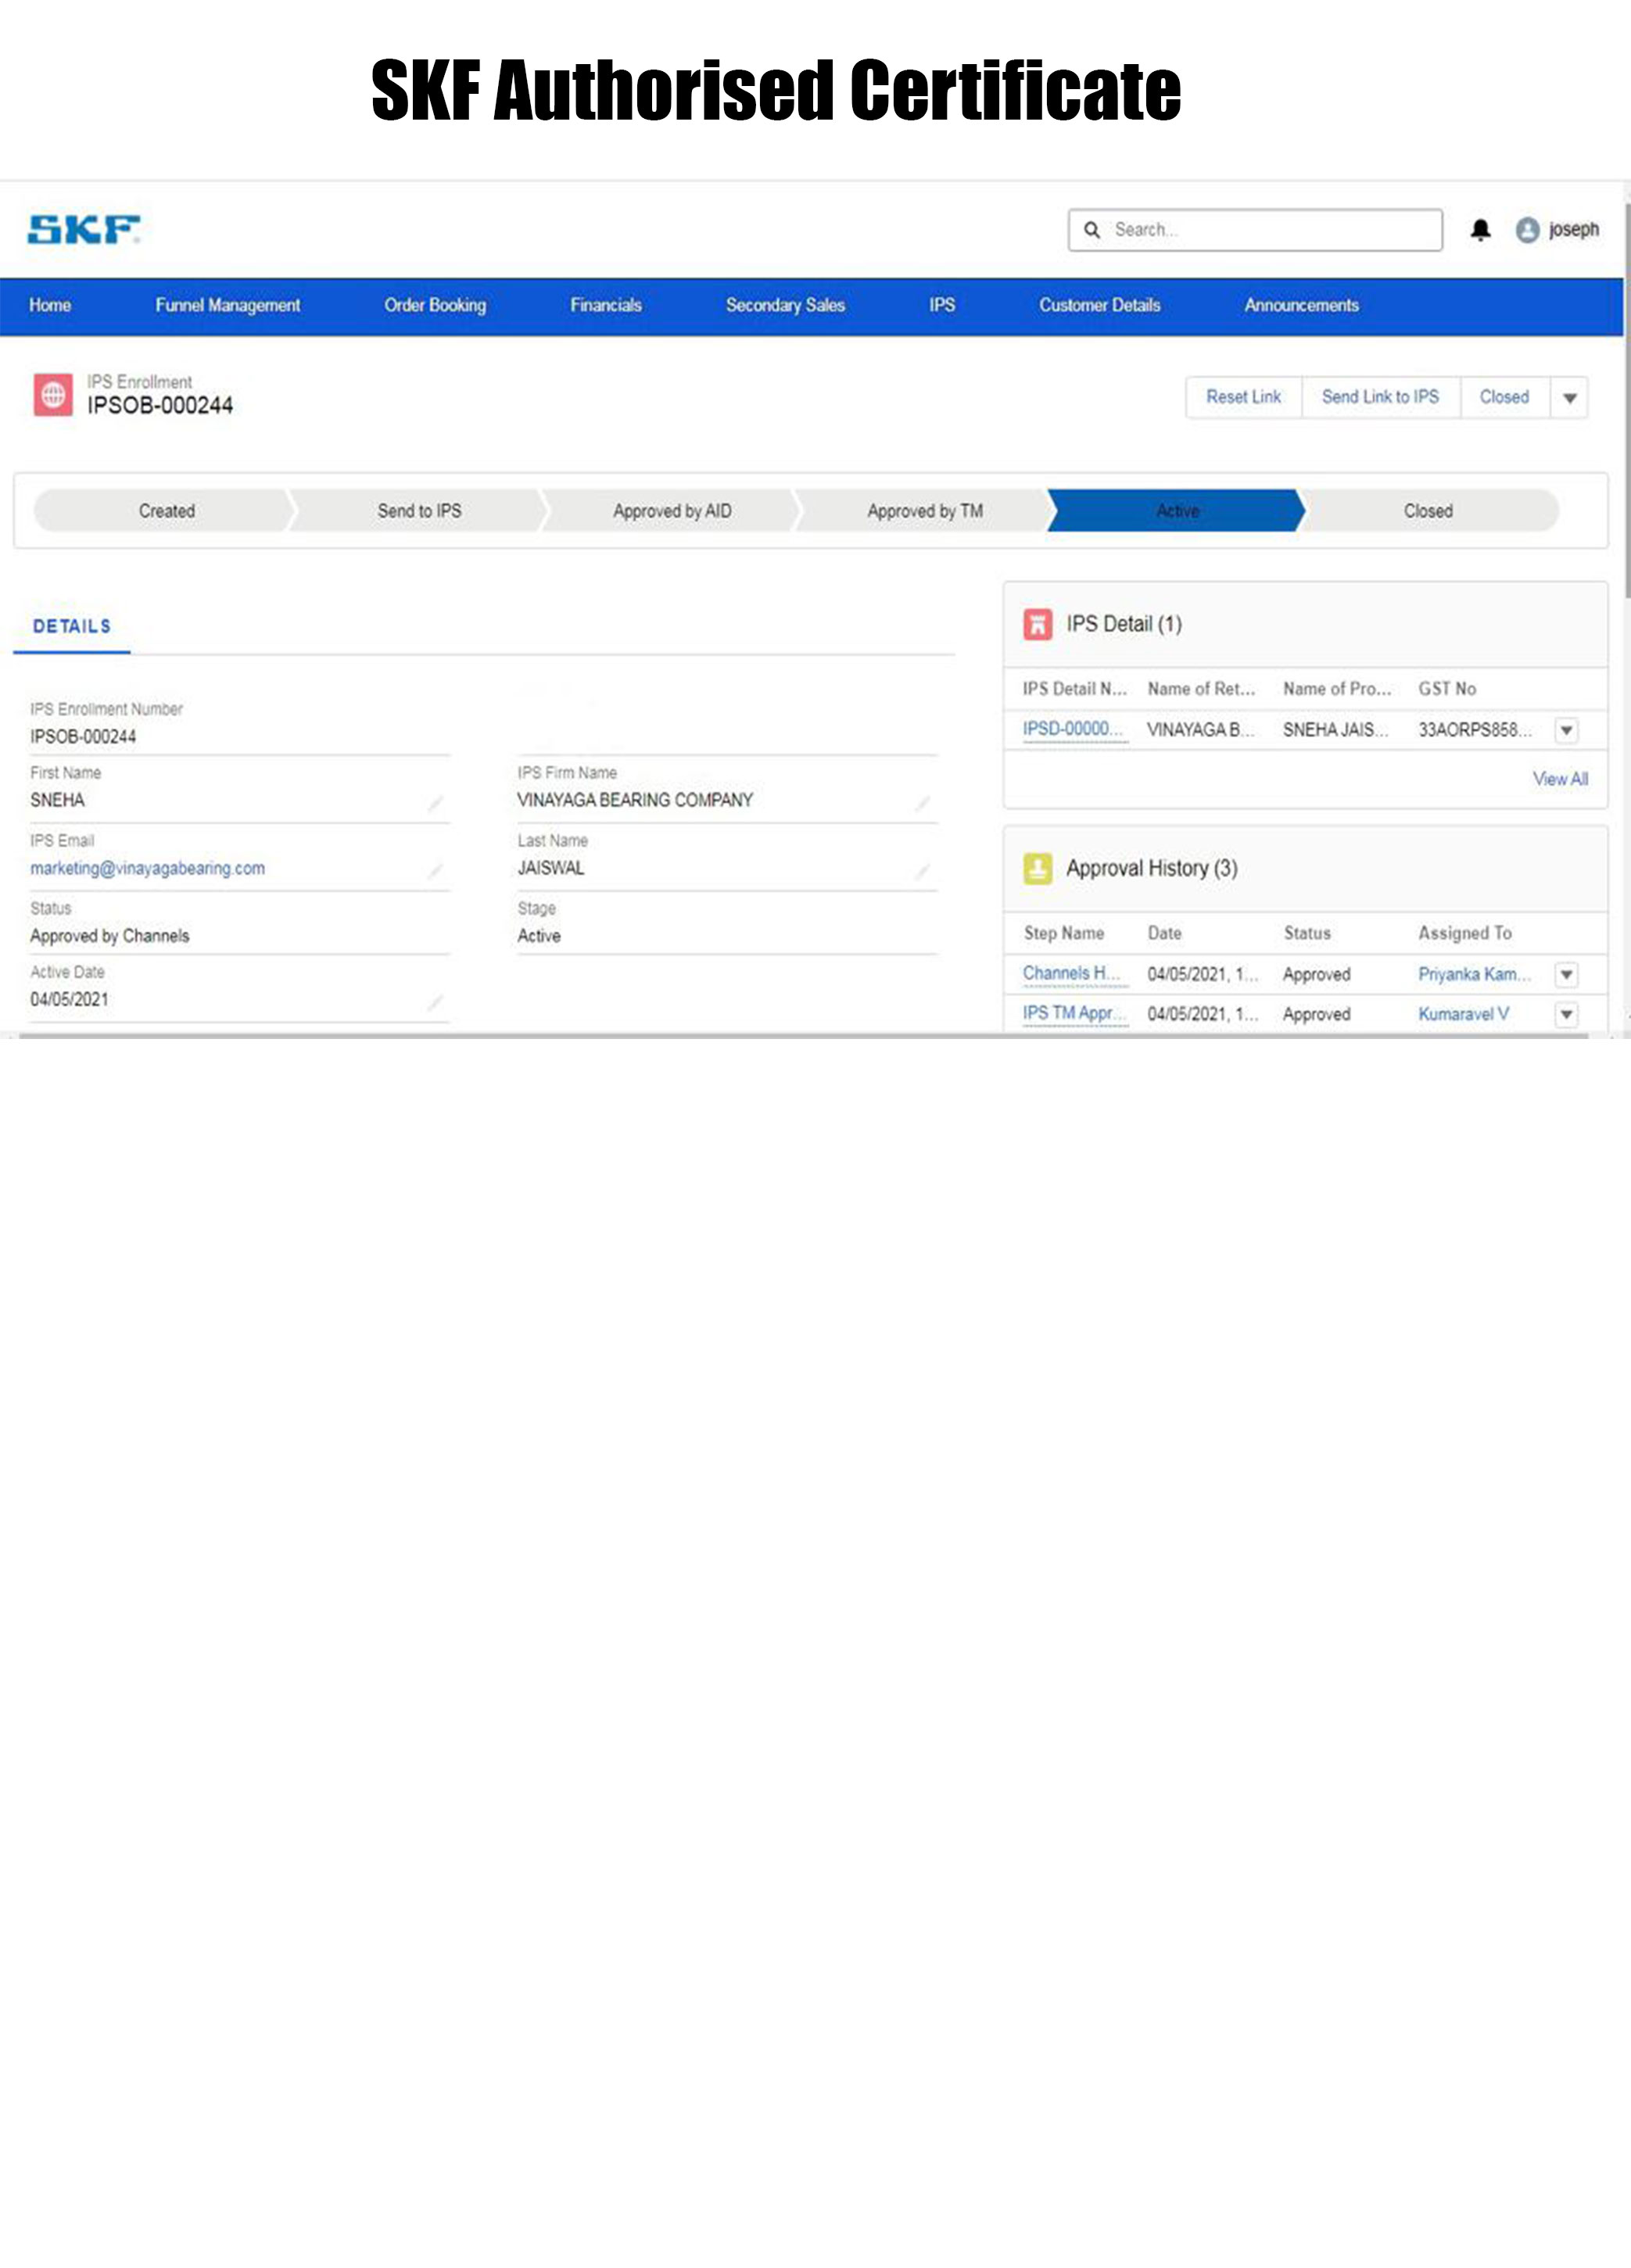Open the View All link
This screenshot has height=2268, width=1631.
pos(1559,779)
